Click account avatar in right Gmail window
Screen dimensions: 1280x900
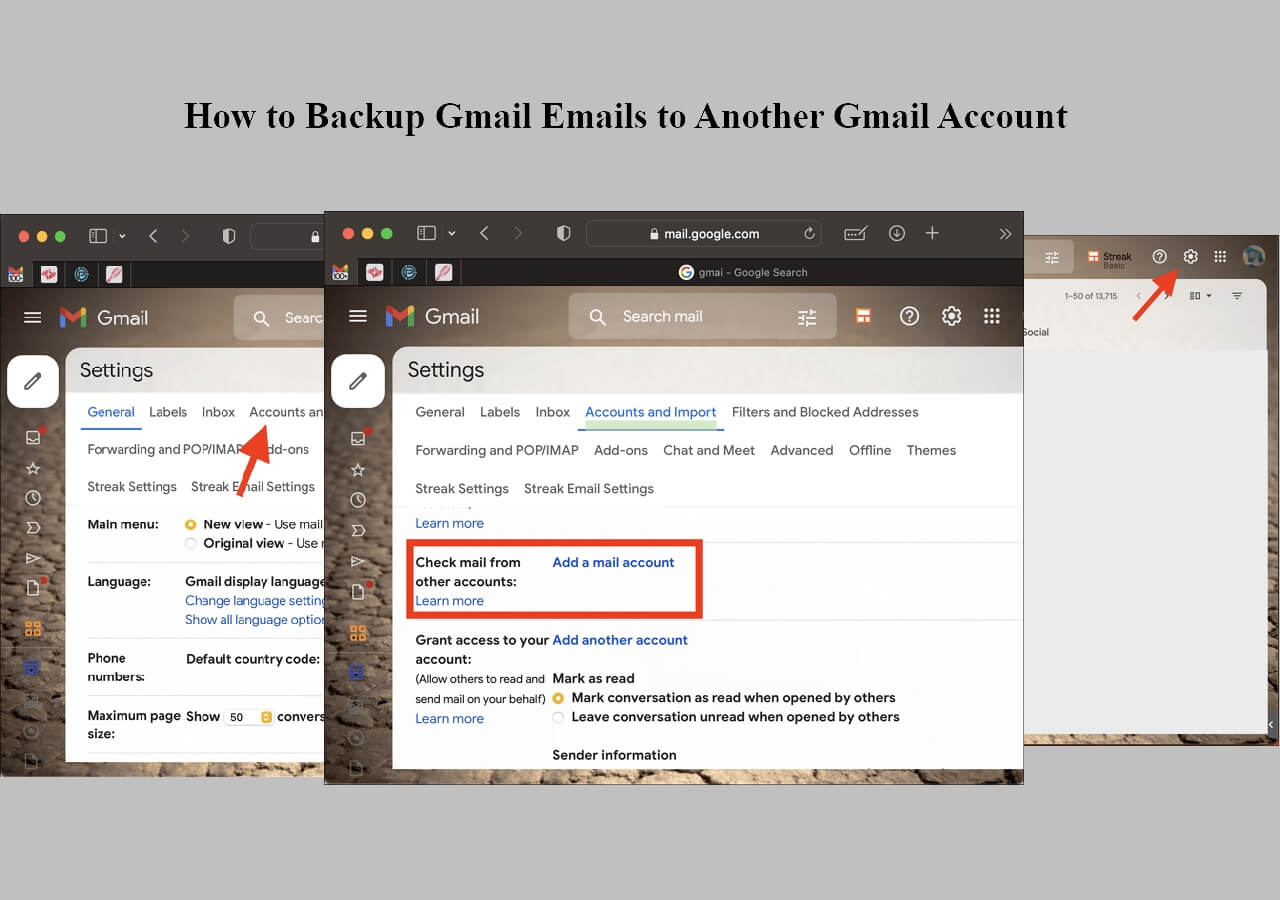[x=1253, y=257]
